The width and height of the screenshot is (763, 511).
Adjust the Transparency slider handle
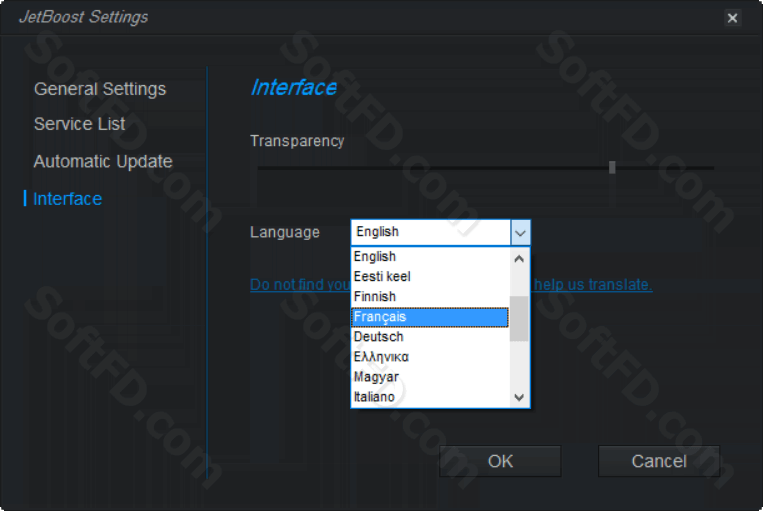[x=612, y=167]
